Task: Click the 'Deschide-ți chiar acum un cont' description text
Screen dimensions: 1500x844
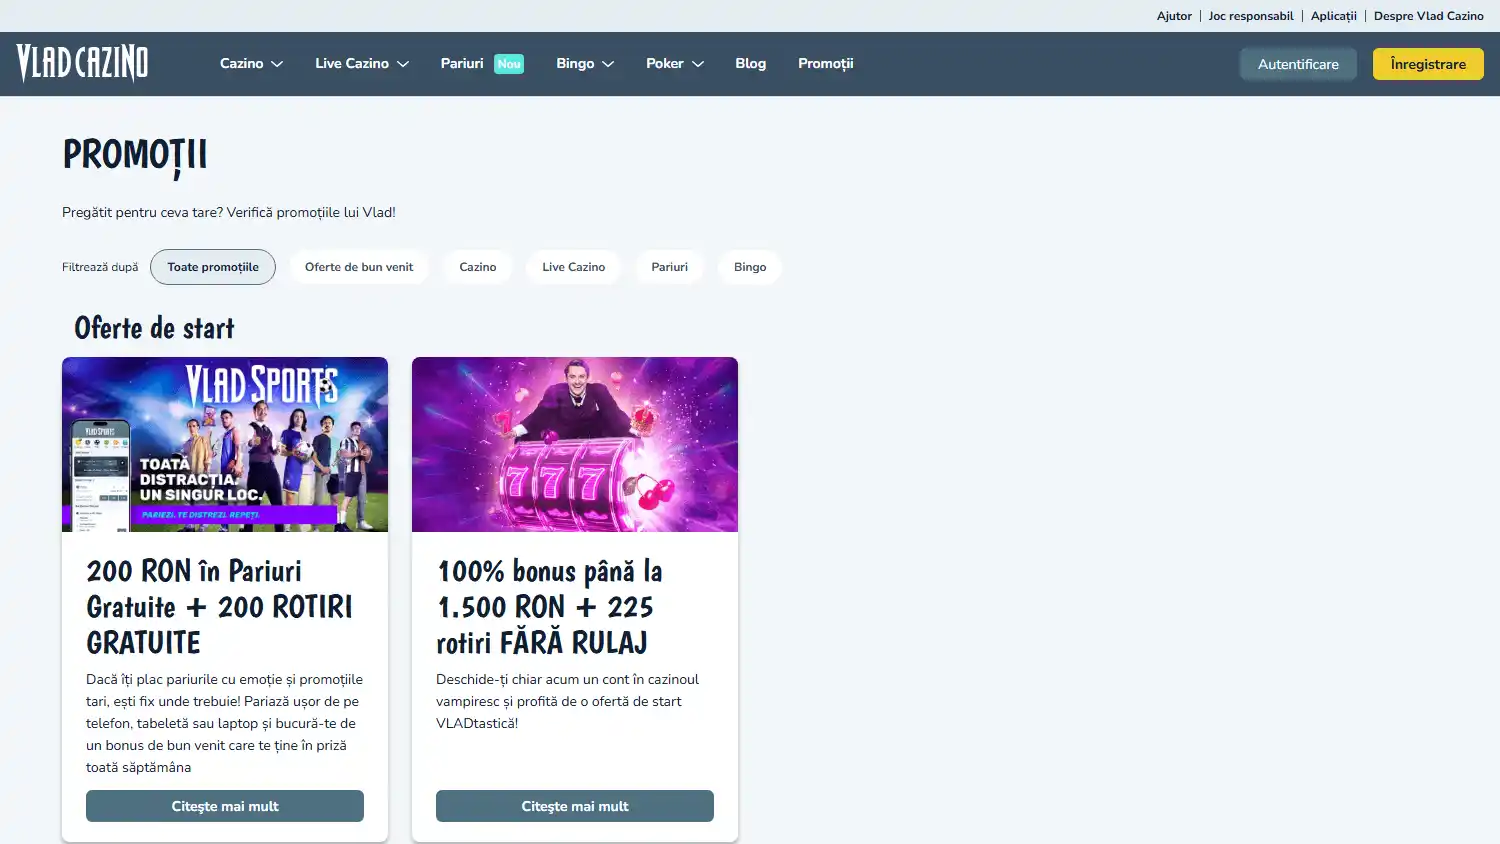Action: click(x=568, y=701)
